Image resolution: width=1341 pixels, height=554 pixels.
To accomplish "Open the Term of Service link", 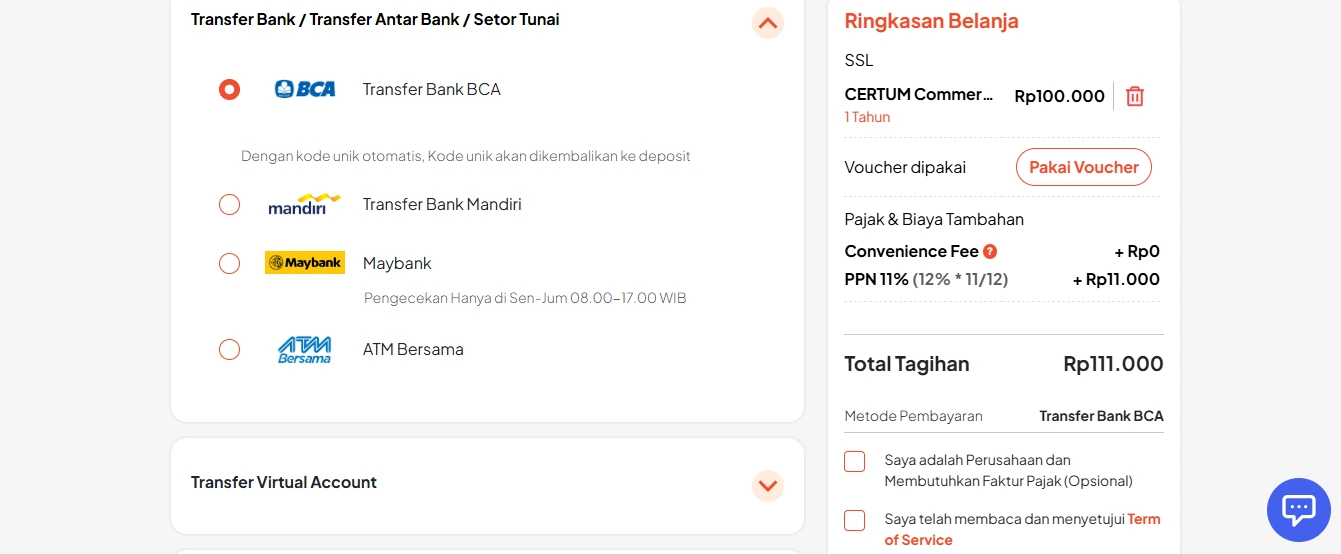I will (1143, 519).
